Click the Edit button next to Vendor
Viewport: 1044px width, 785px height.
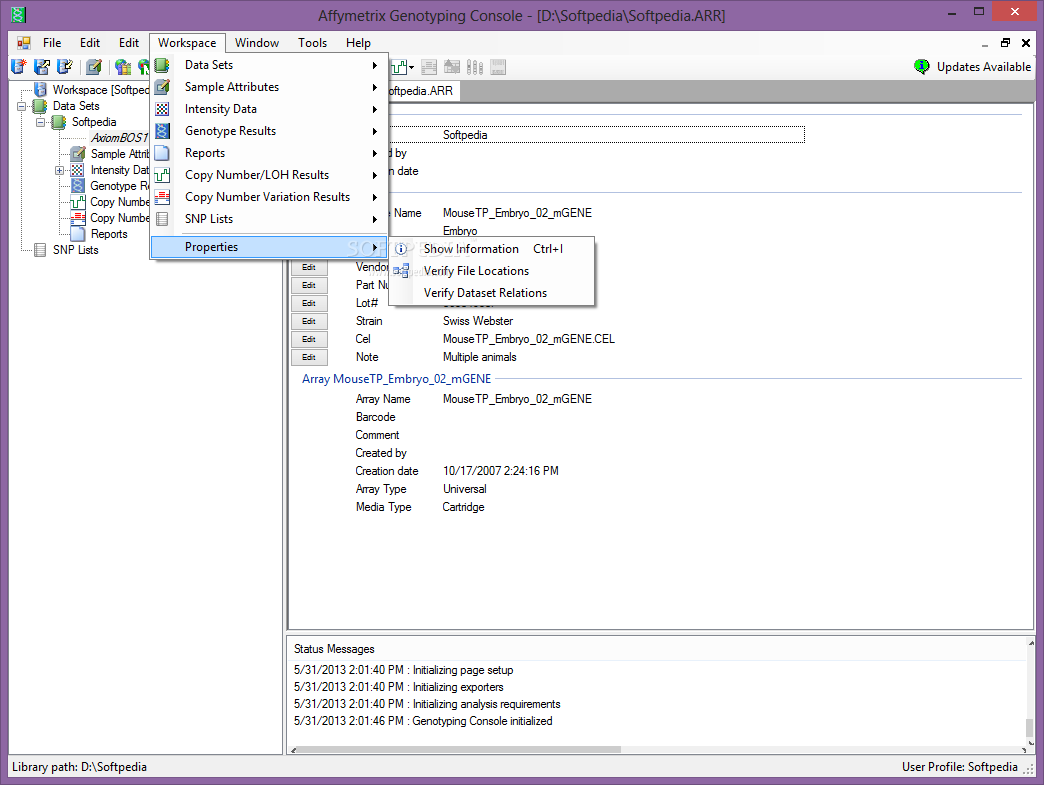[309, 267]
